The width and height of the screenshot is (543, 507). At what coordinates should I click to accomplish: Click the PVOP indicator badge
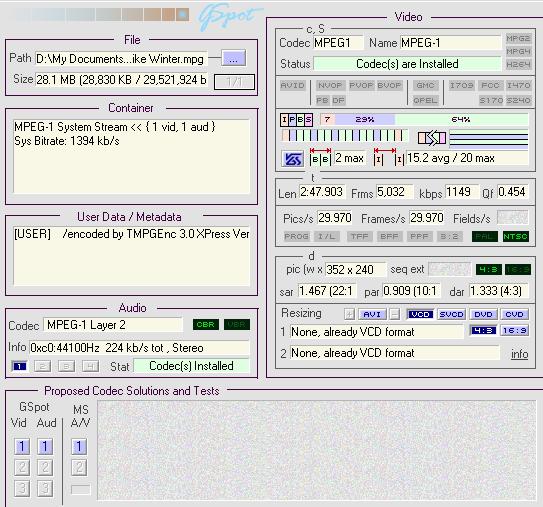361,85
